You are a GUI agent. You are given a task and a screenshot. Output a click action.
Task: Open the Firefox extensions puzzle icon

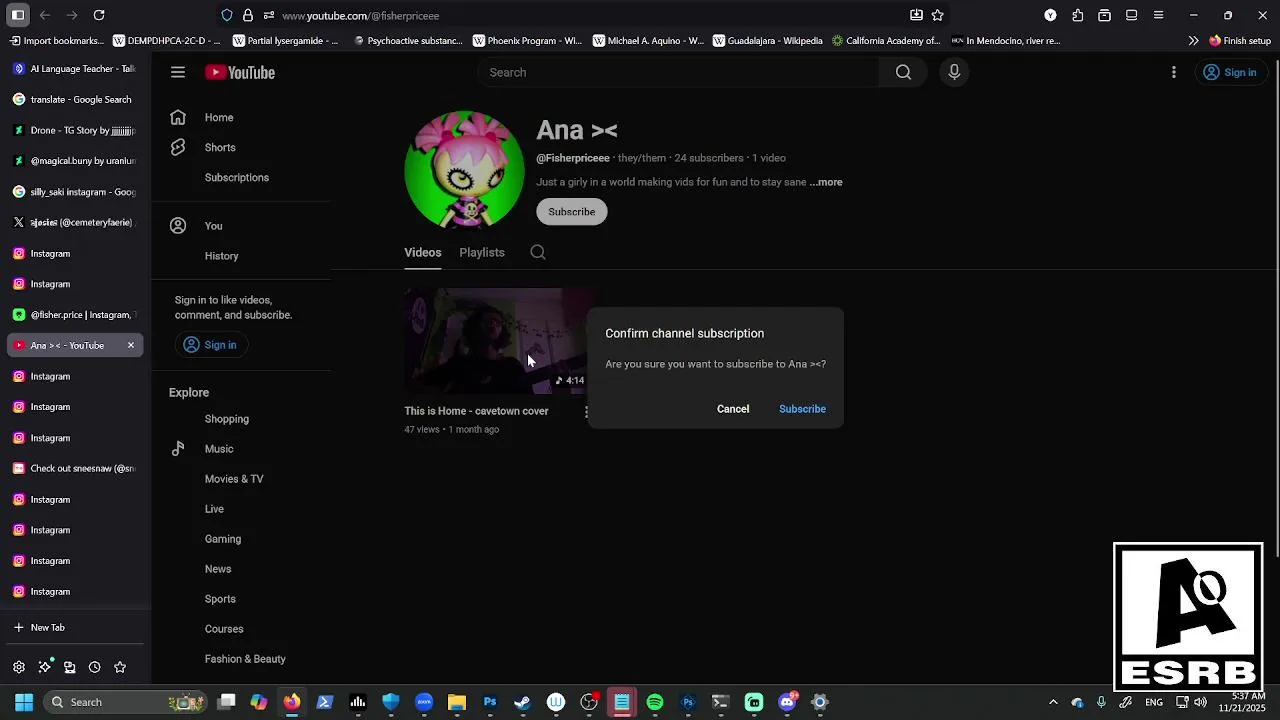coord(1077,15)
